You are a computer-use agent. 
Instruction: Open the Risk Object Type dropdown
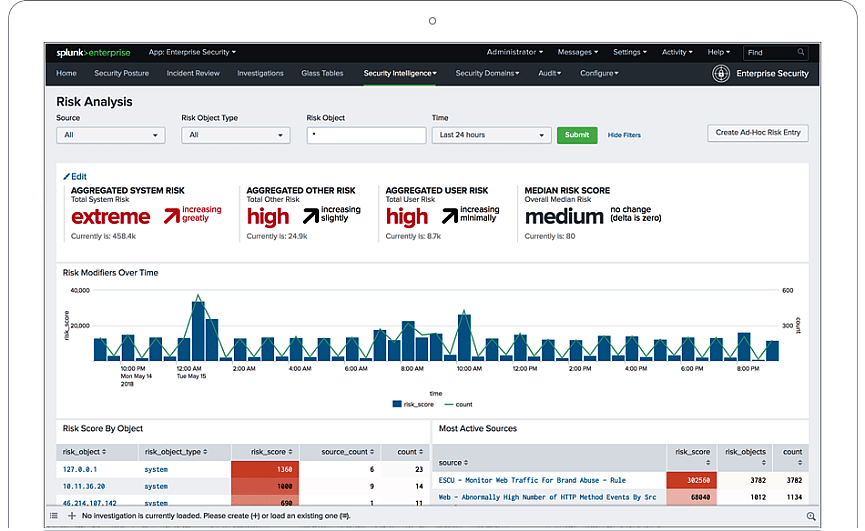tap(236, 135)
